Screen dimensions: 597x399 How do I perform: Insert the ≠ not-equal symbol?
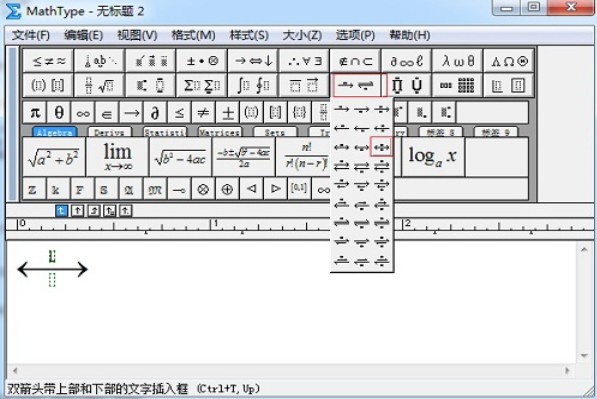click(x=203, y=113)
